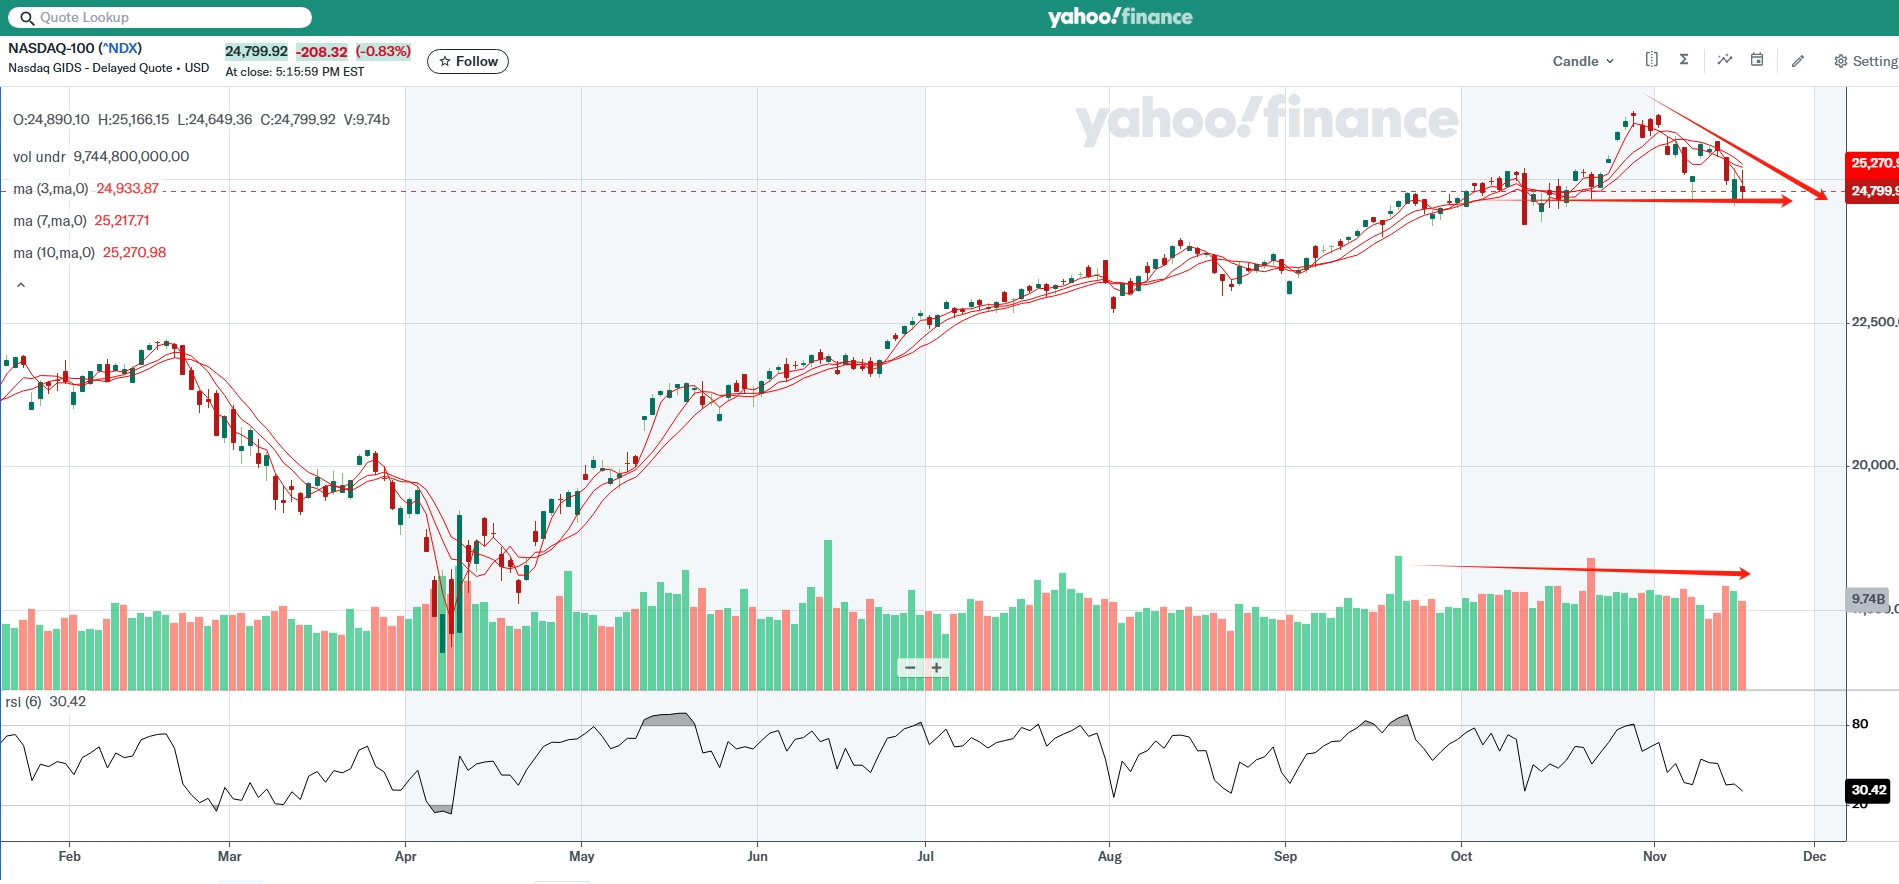Open the ^NDX ticker link
Viewport: 1899px width, 884px height.
click(x=122, y=48)
